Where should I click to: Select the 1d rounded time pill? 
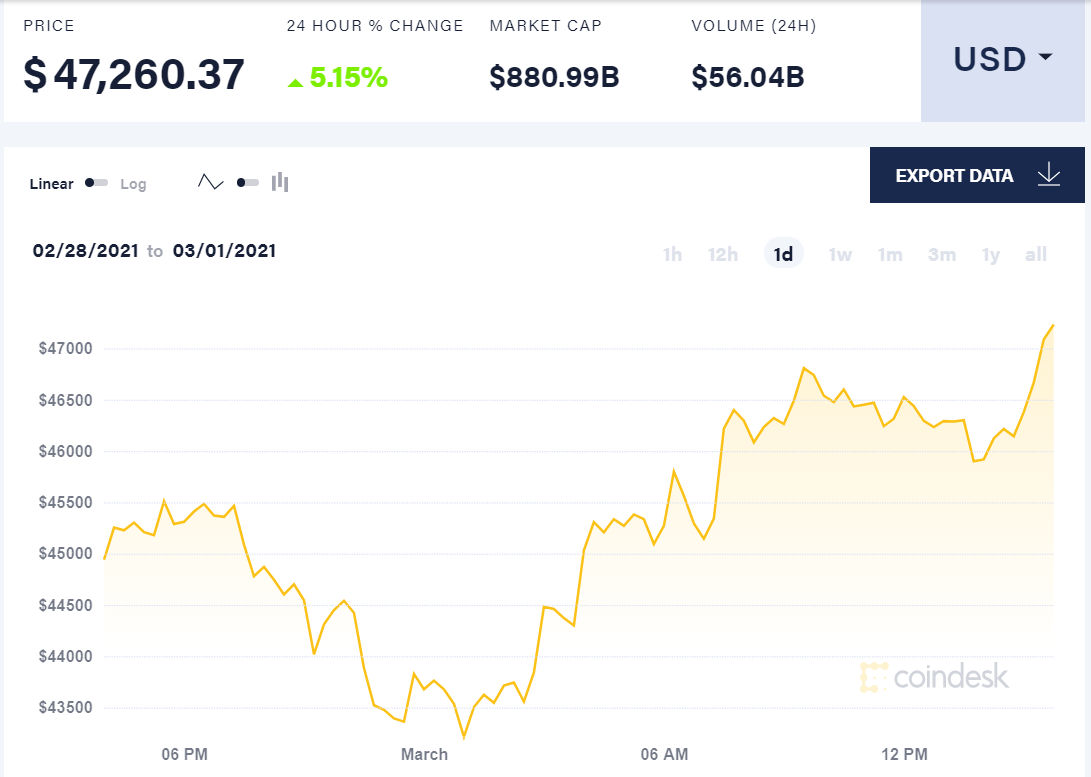click(x=783, y=254)
